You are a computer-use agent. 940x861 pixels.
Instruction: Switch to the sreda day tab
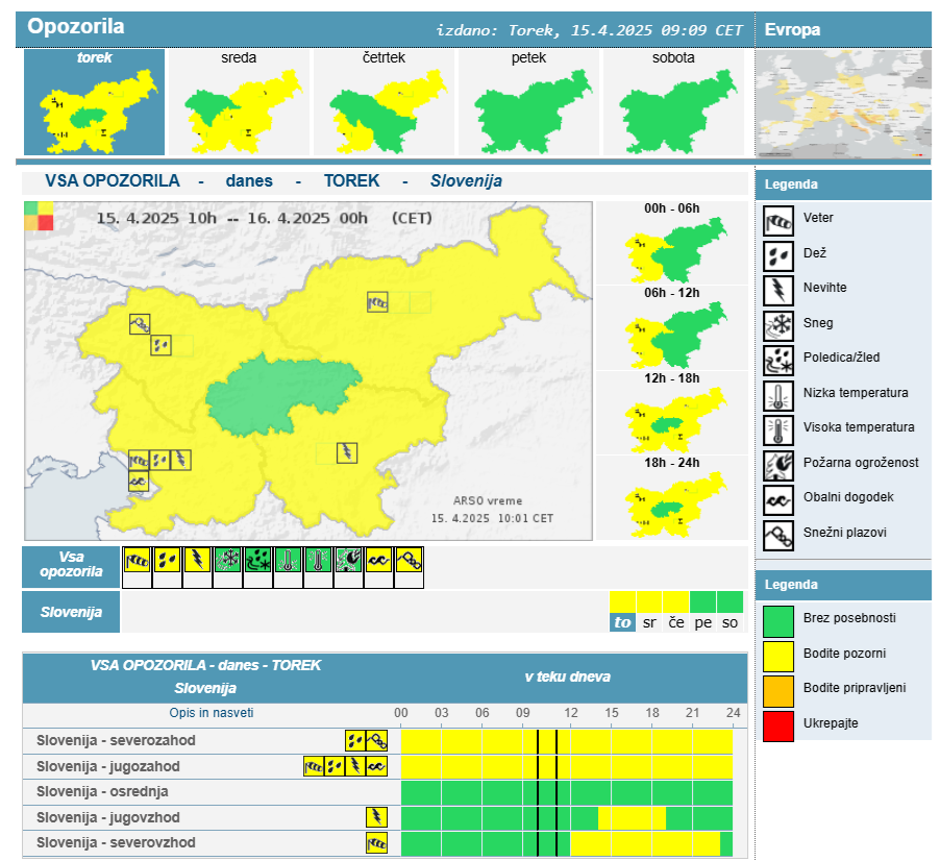coord(239,102)
